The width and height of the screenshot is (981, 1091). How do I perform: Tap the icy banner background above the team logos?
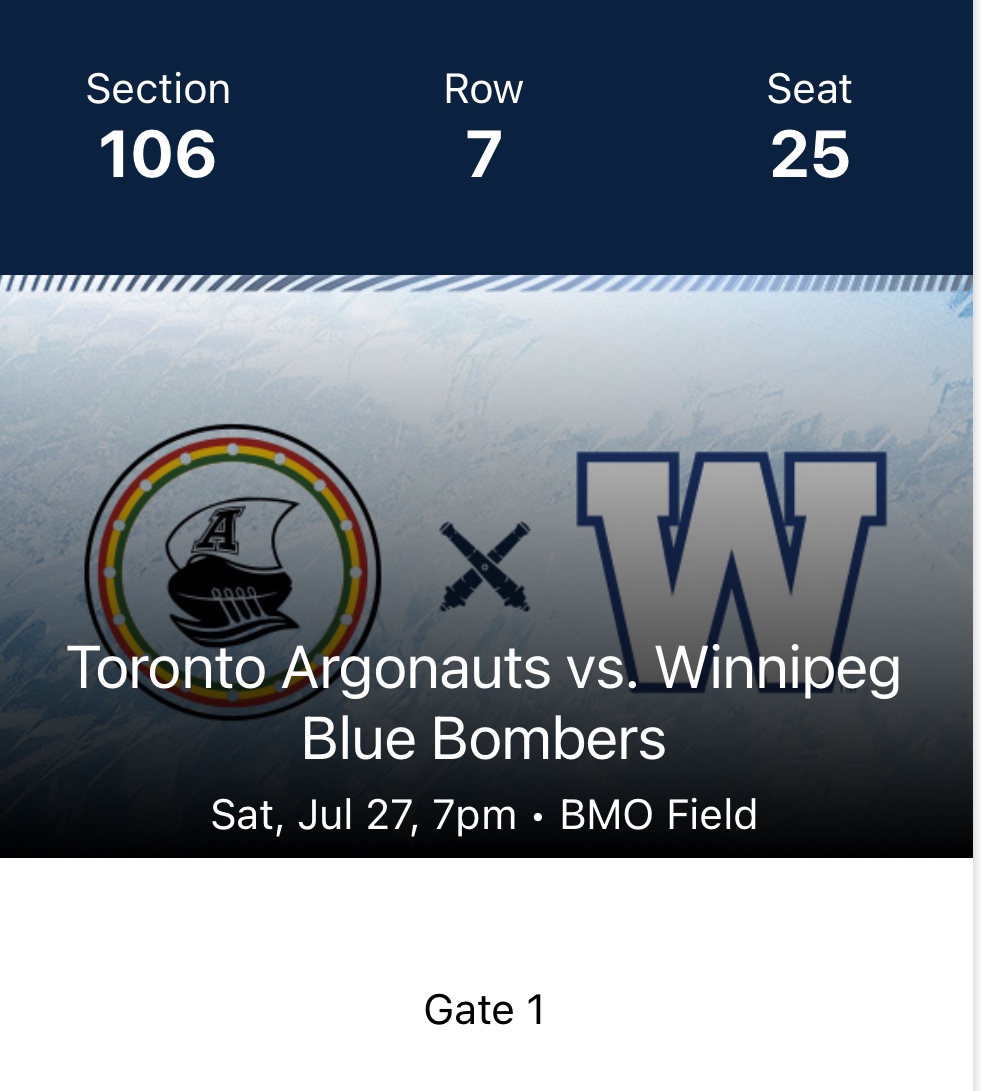[484, 370]
